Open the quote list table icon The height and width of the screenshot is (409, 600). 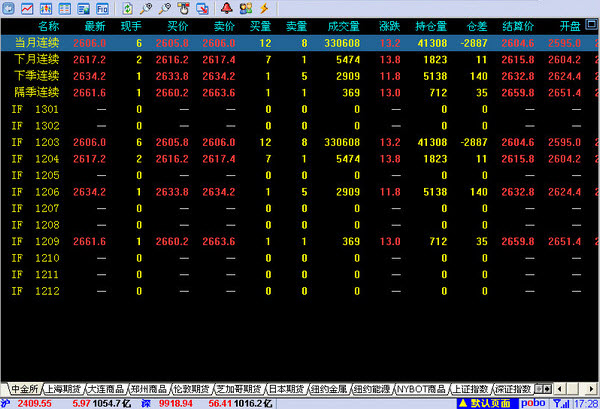click(x=64, y=8)
